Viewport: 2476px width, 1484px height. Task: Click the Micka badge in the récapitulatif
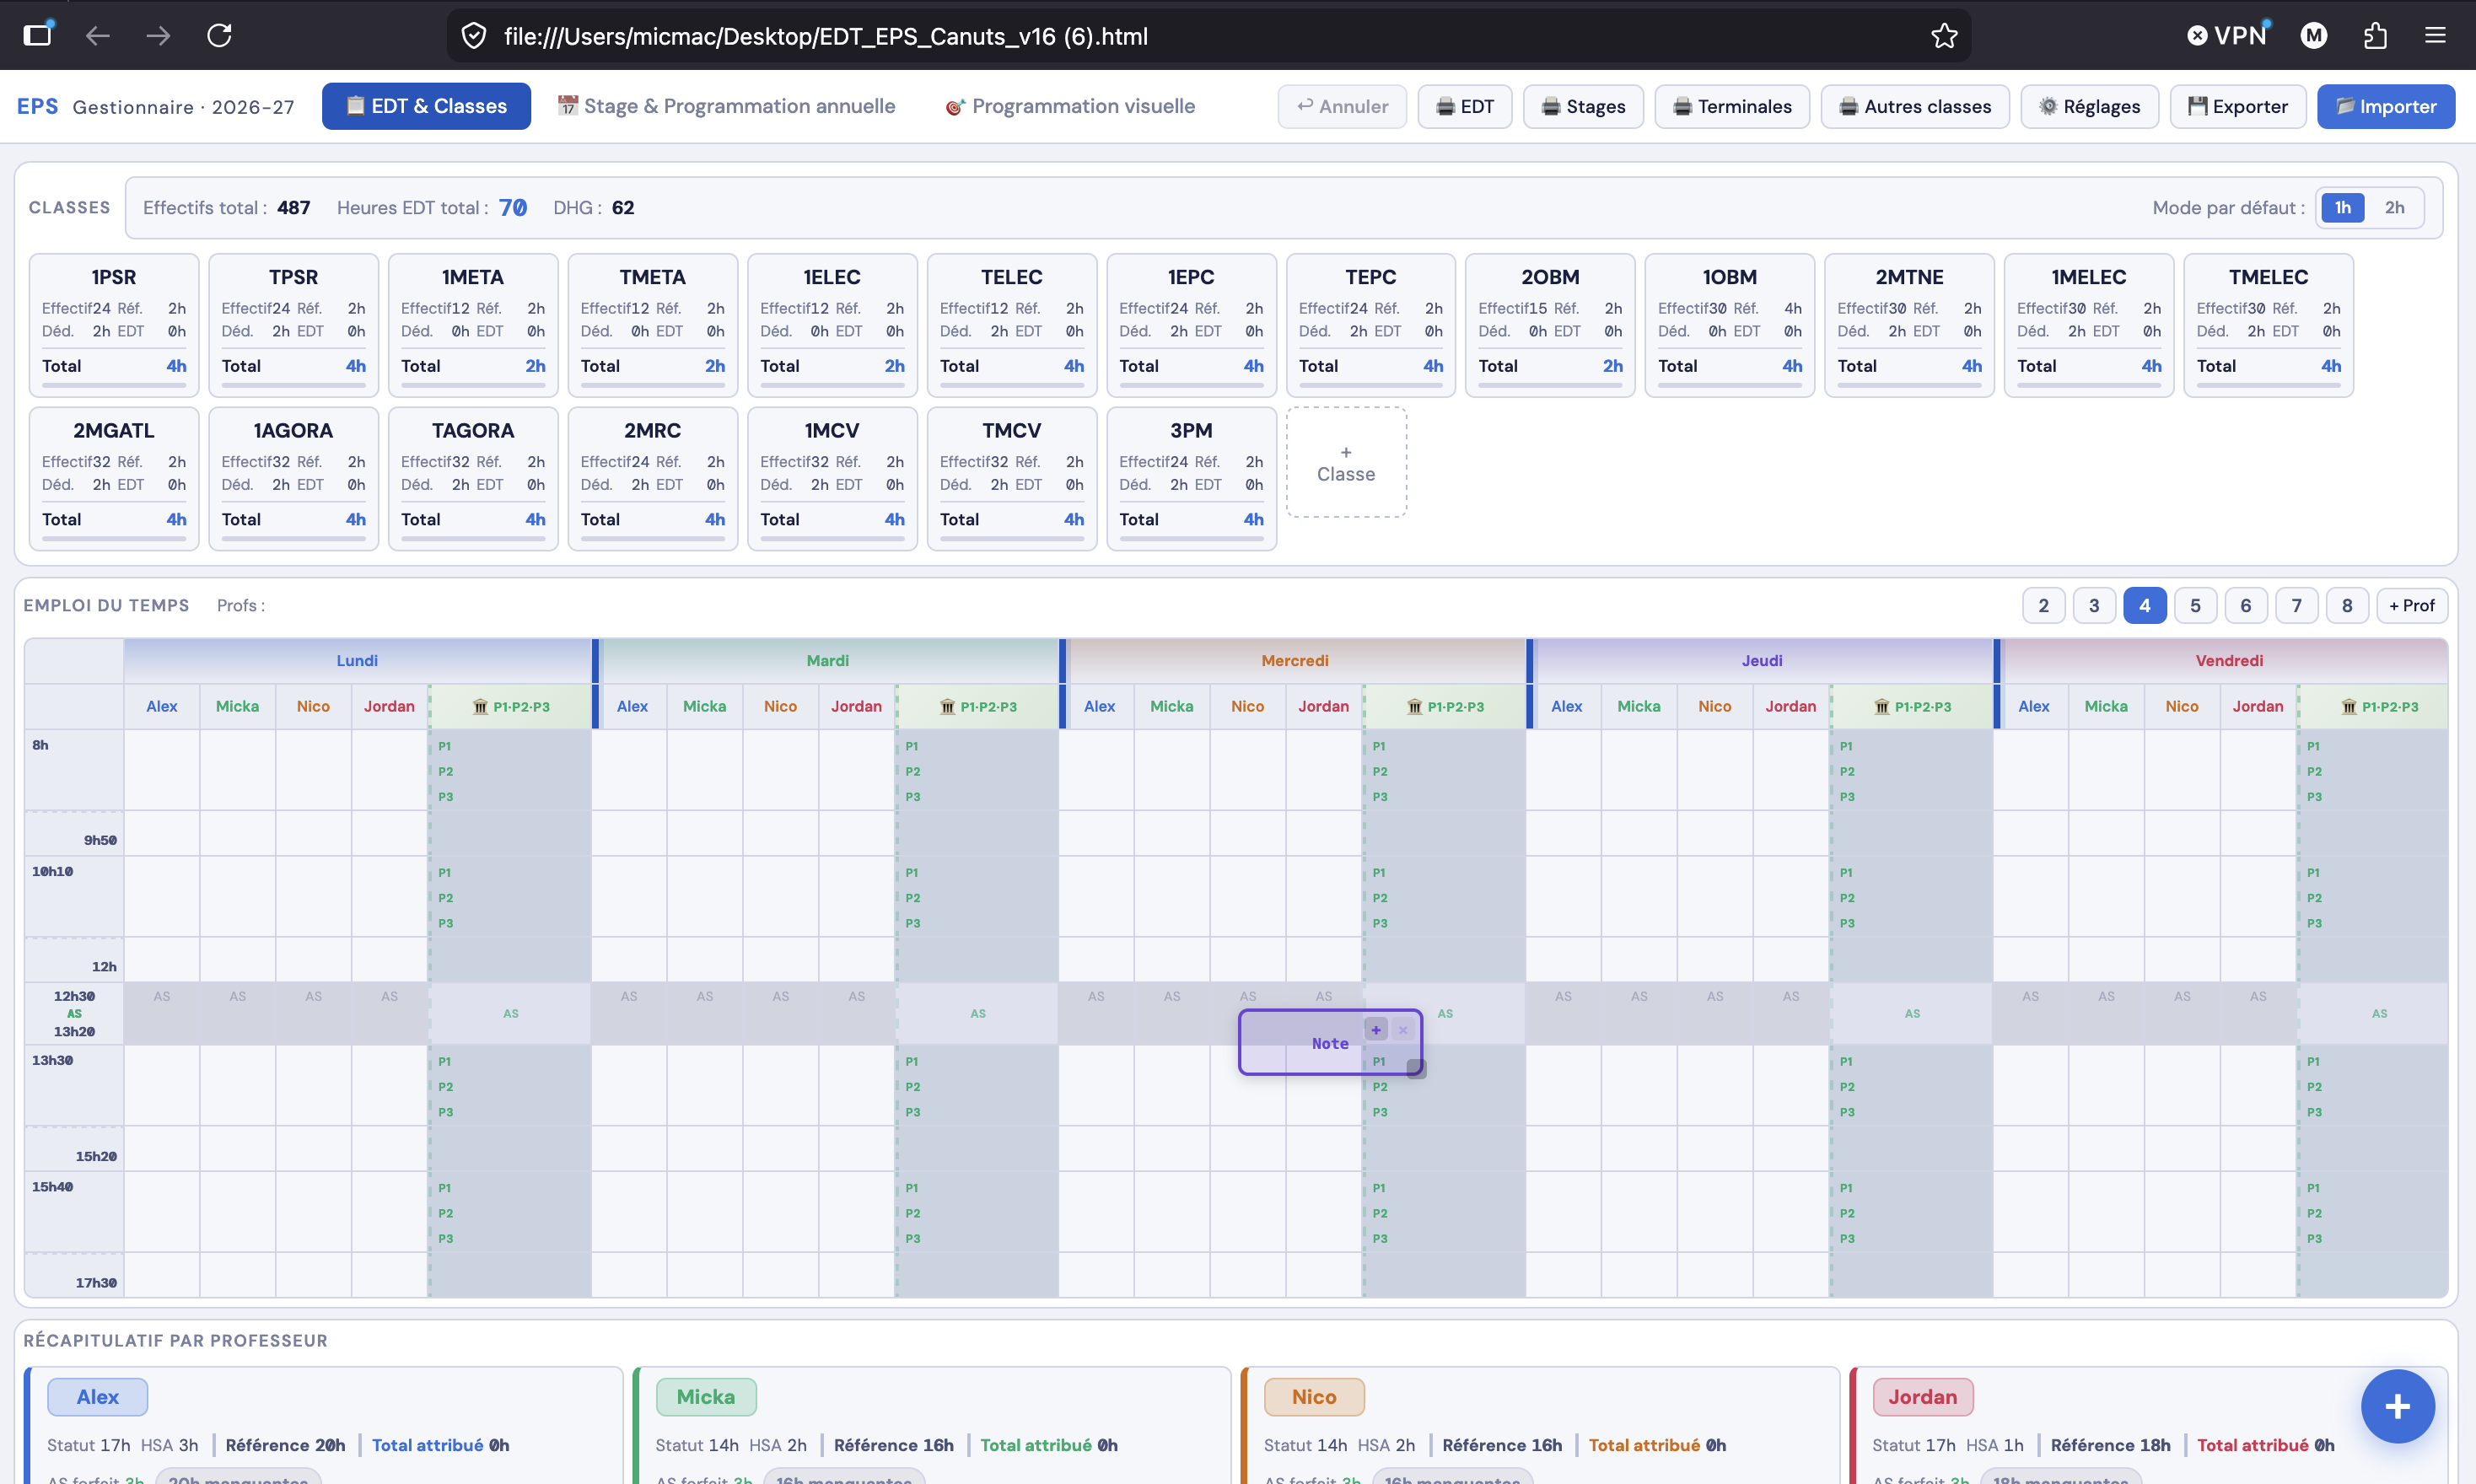pyautogui.click(x=706, y=1396)
